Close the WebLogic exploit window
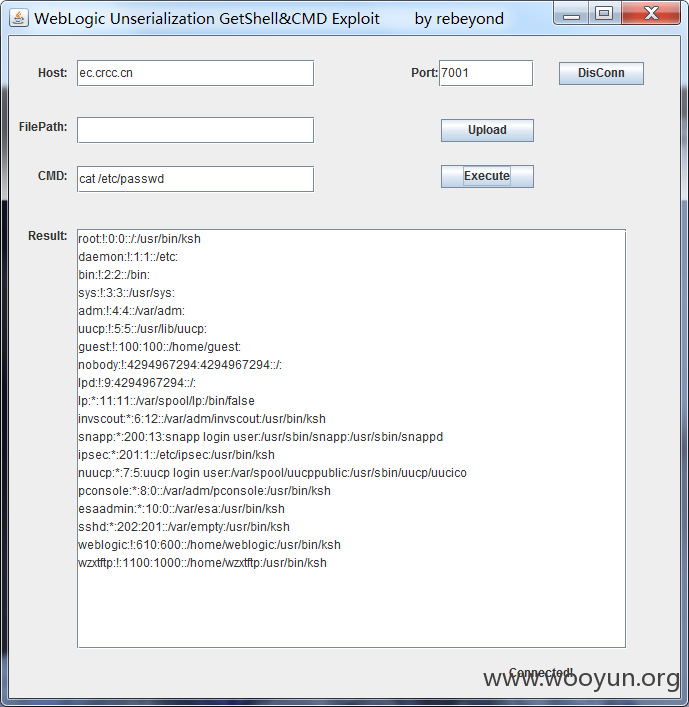Viewport: 689px width, 707px height. (651, 14)
